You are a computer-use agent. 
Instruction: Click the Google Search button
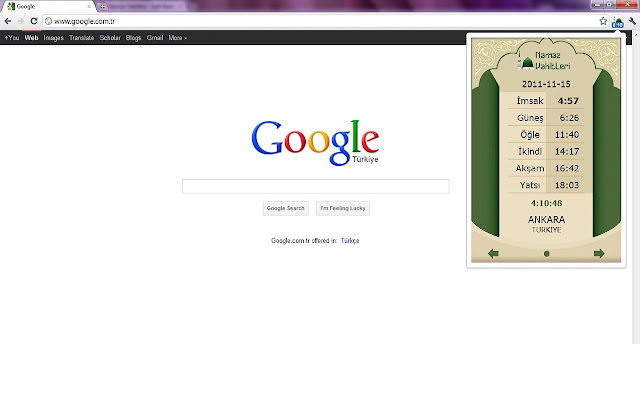pos(286,208)
